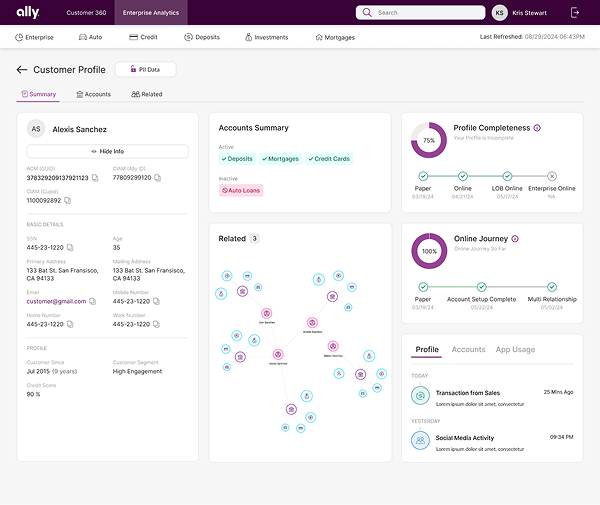Copy the Mobile Number
The image size is (600, 505).
156,301
